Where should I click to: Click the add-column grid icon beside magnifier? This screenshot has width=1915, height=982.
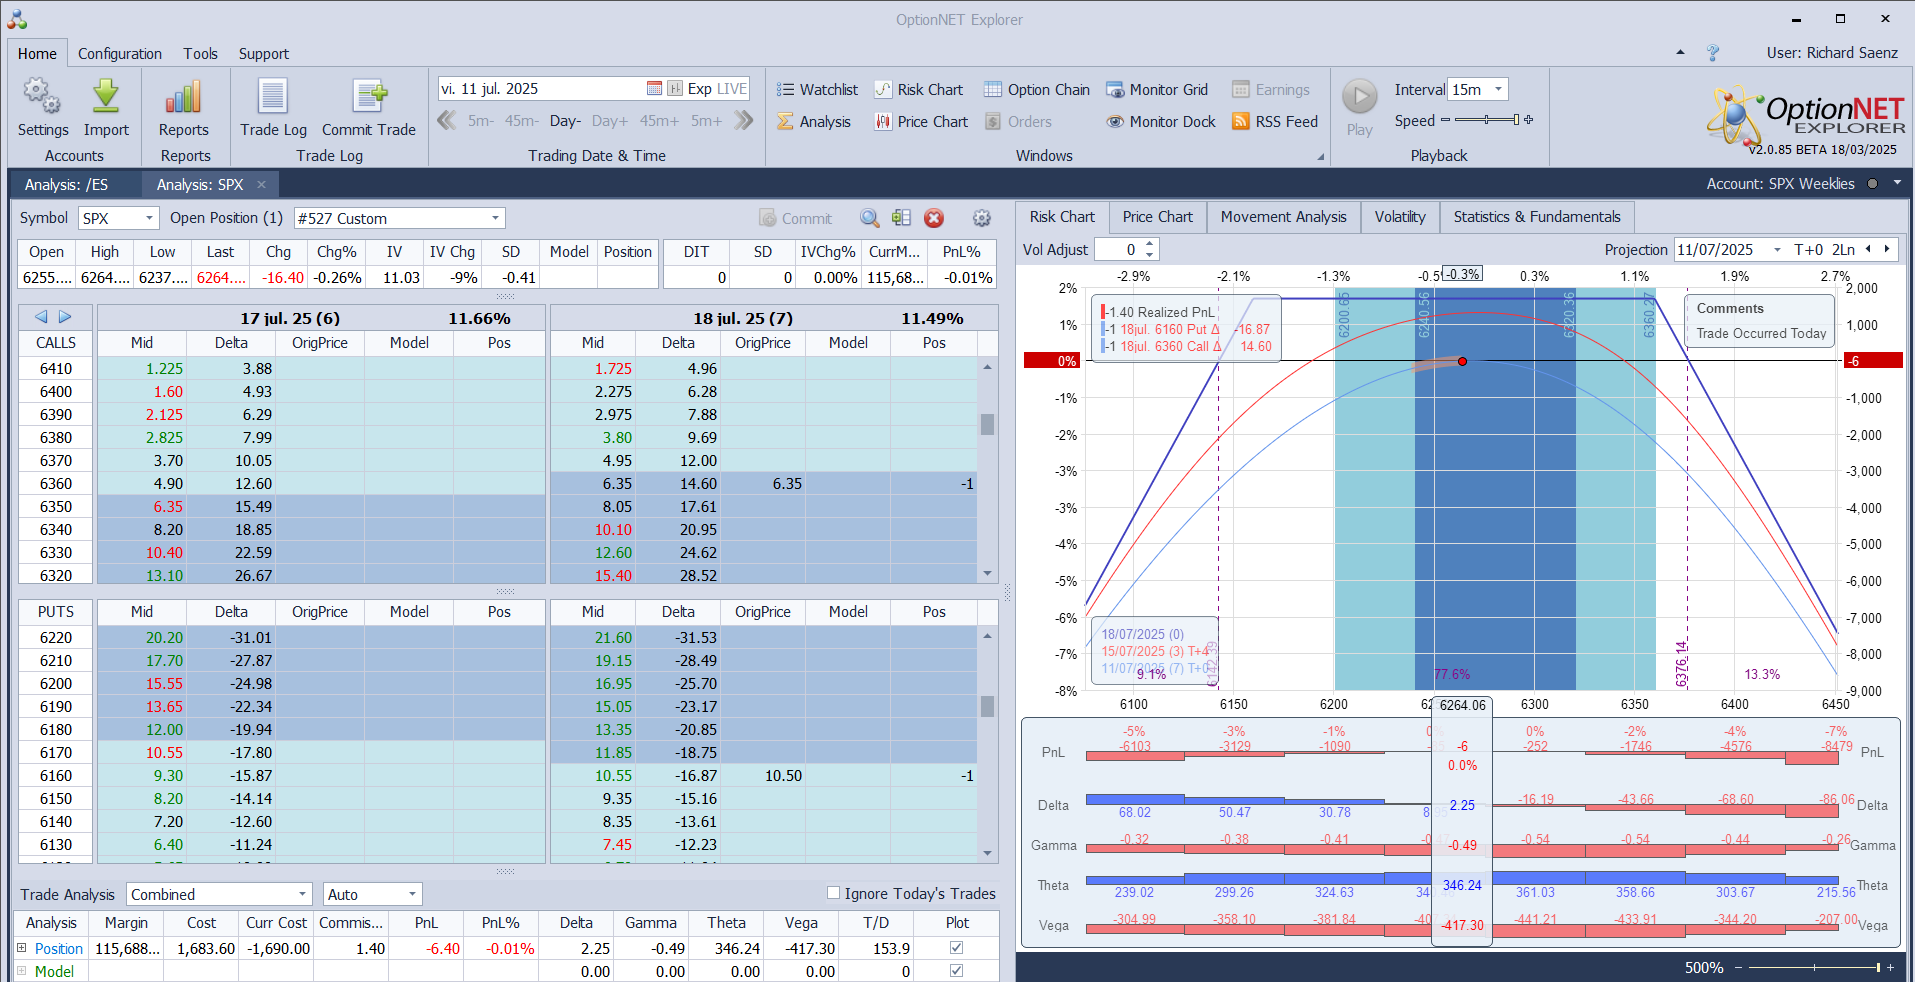[x=901, y=218]
